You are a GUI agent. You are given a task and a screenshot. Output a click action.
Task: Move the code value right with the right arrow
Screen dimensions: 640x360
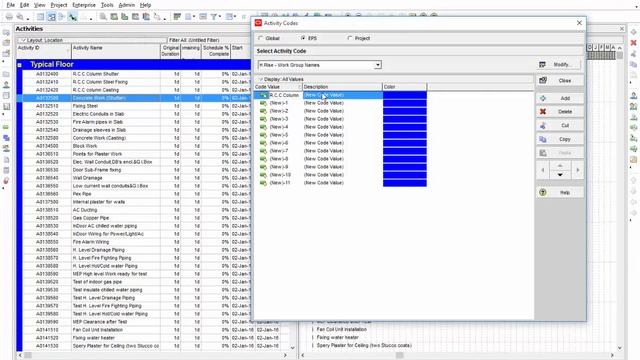pyautogui.click(x=578, y=170)
